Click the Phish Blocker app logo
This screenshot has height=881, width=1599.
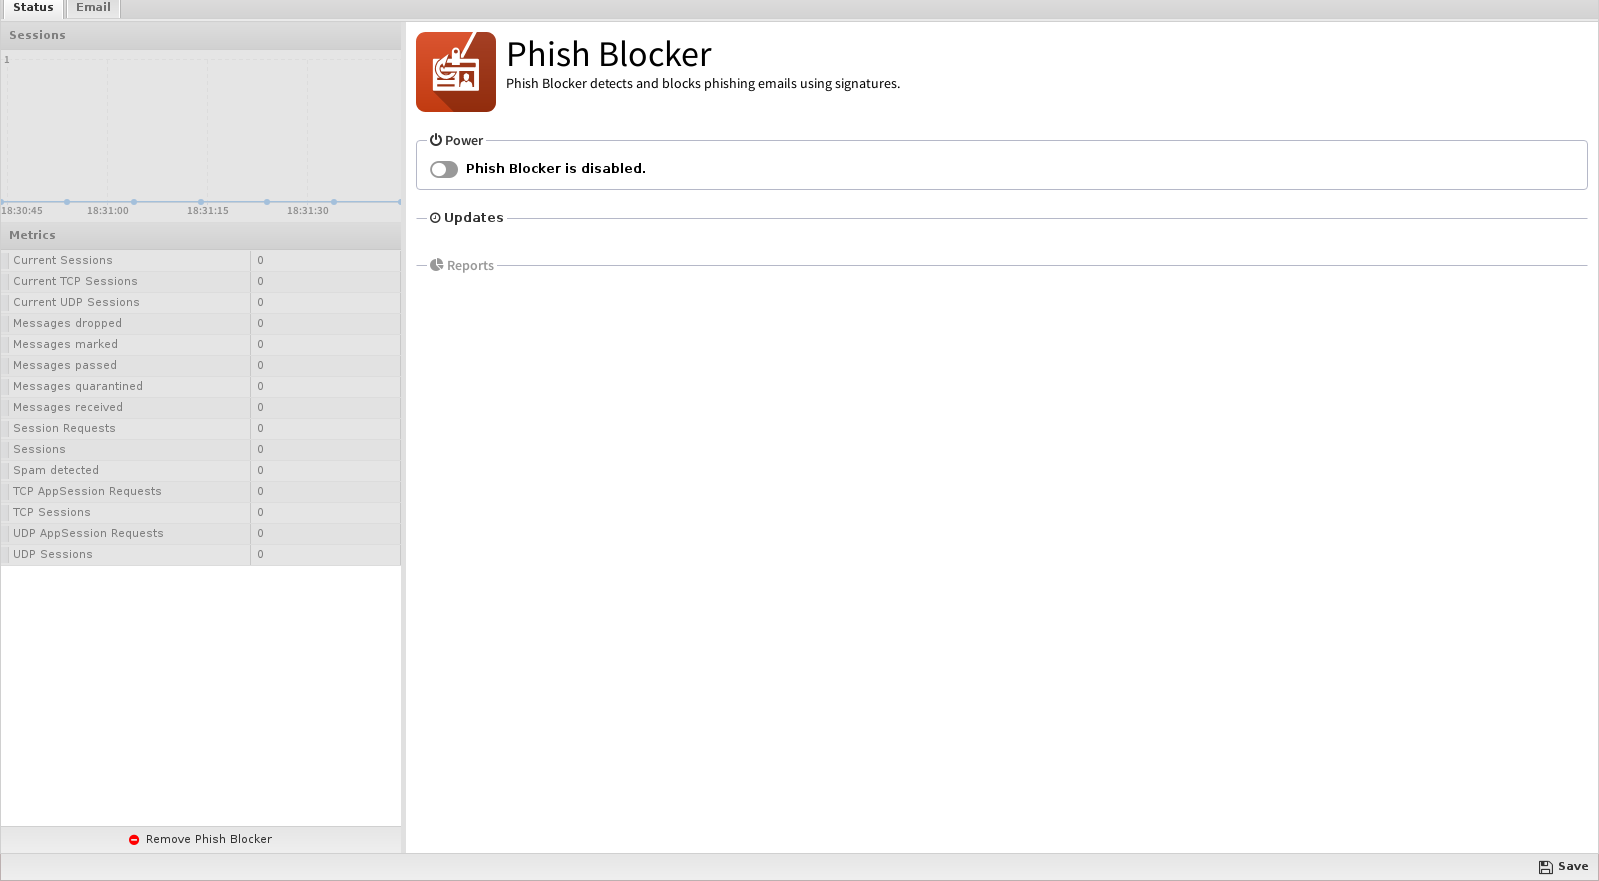pos(455,72)
